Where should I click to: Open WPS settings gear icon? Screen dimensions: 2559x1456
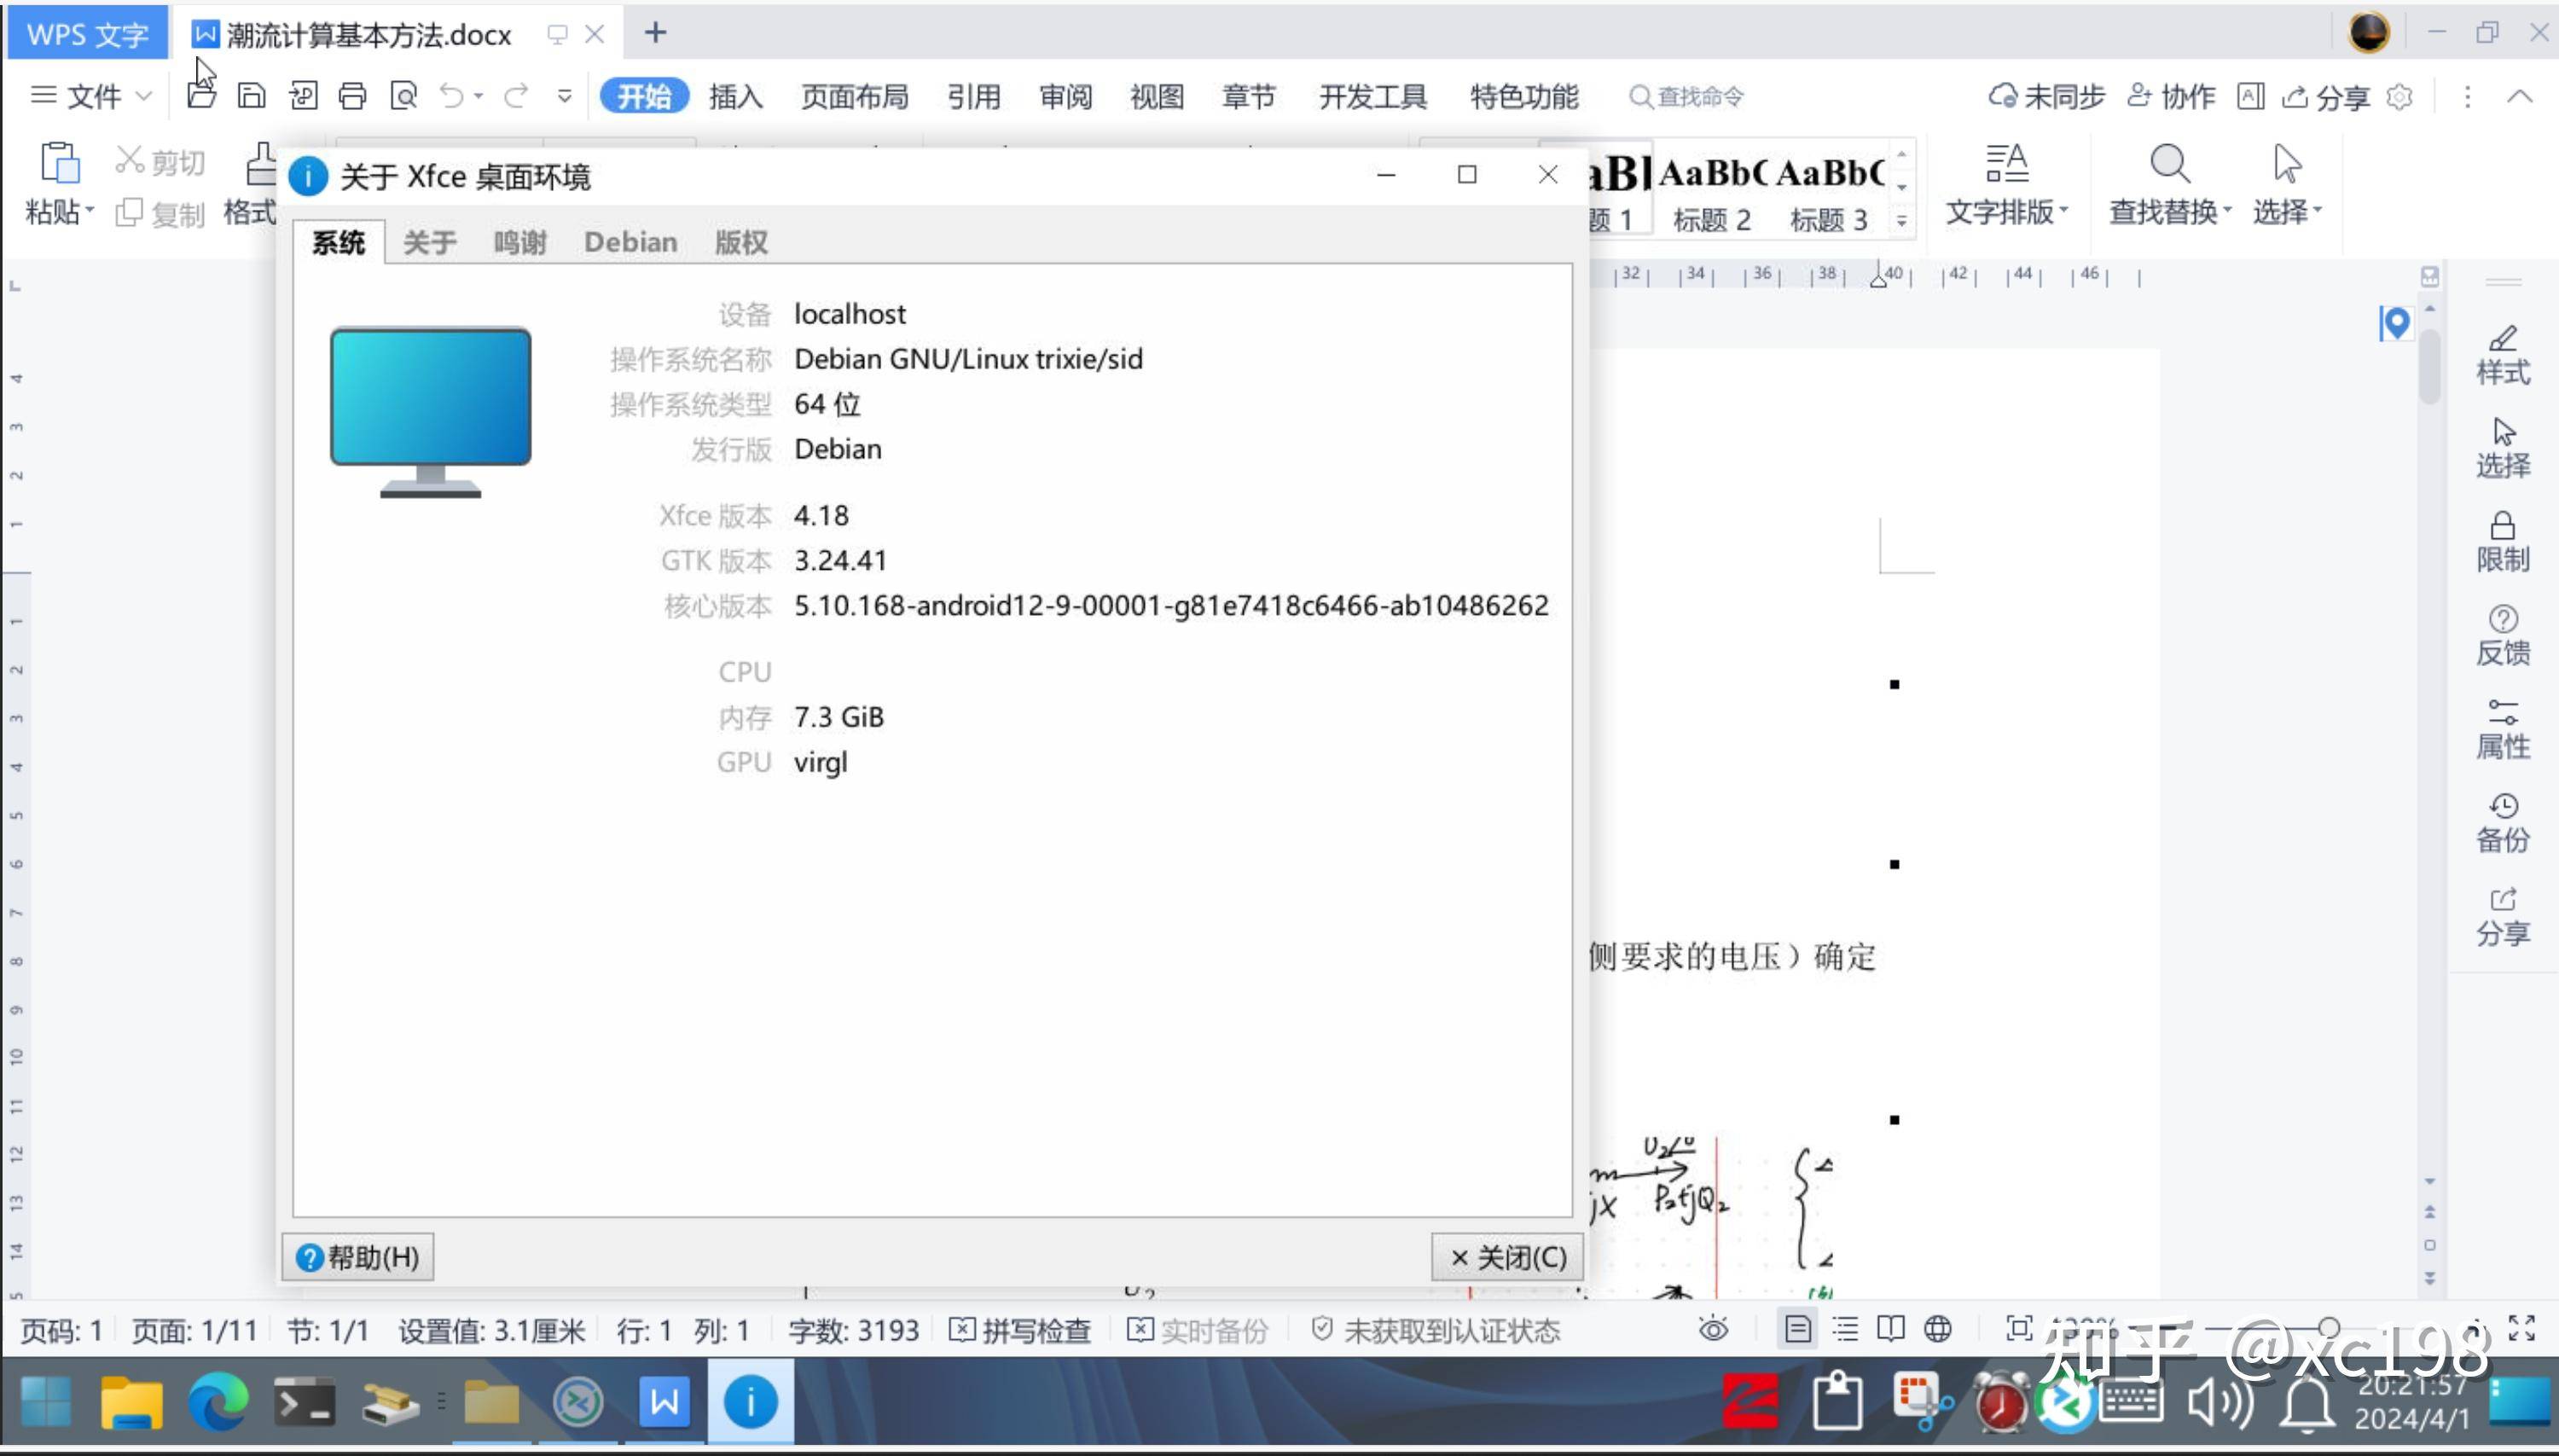pyautogui.click(x=2399, y=96)
